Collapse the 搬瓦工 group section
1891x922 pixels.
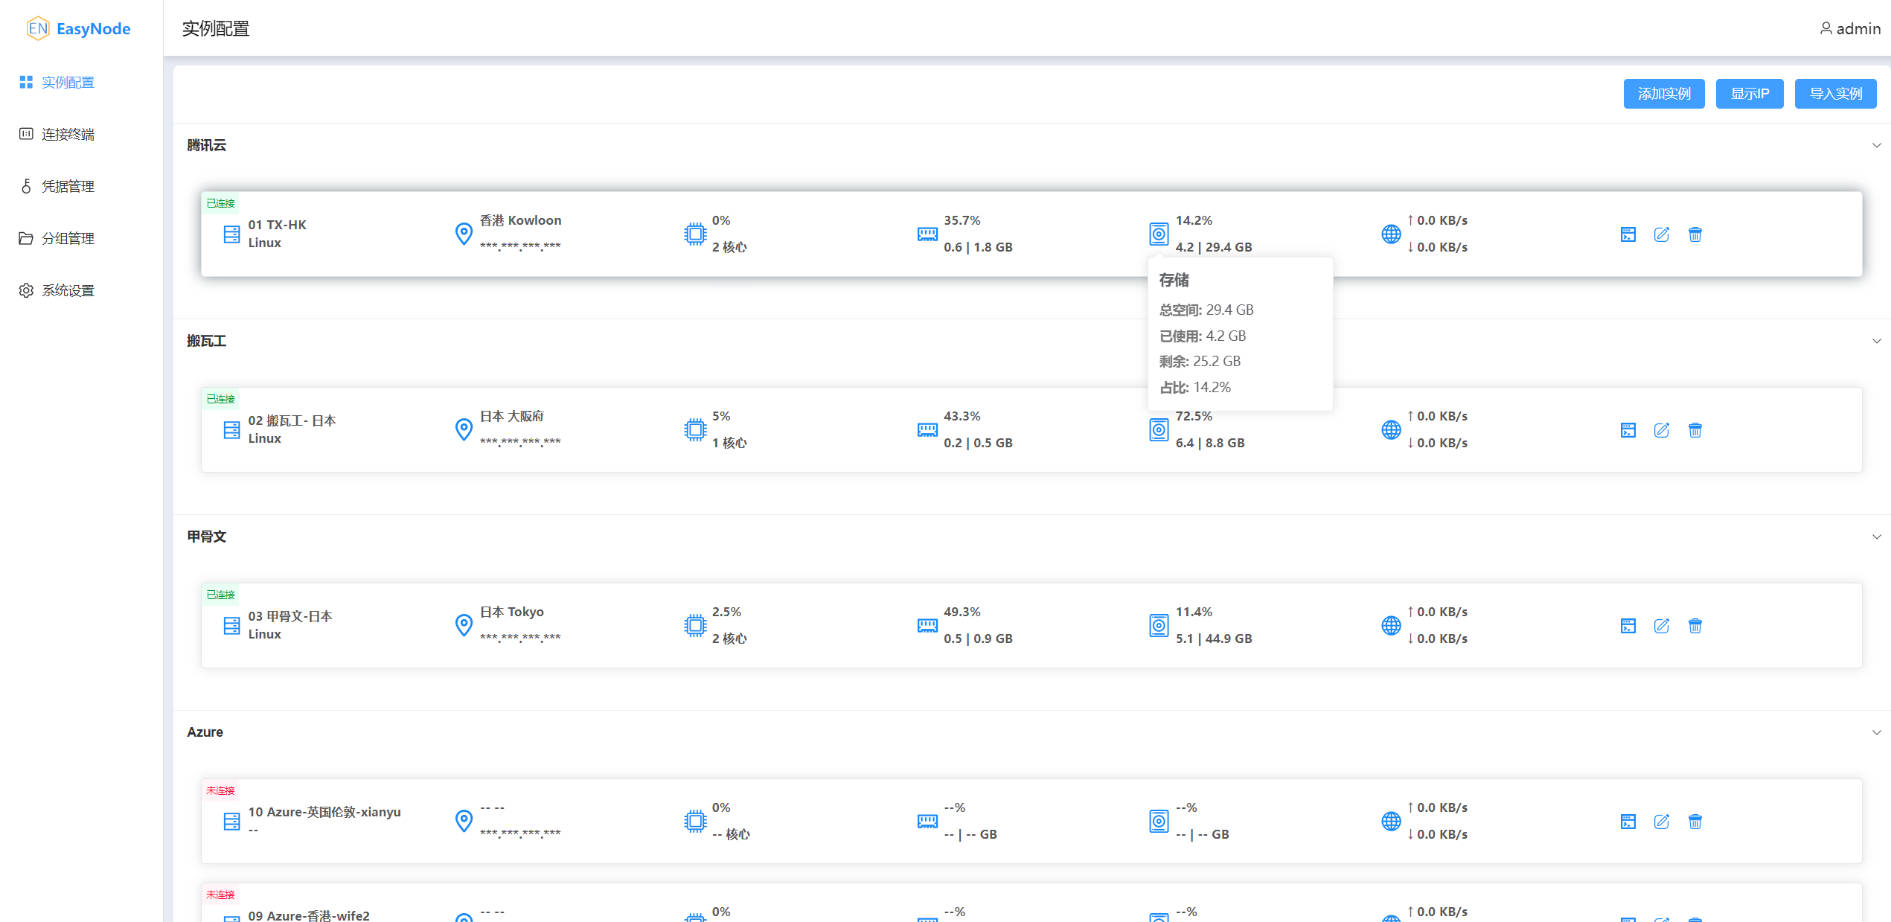click(x=1876, y=341)
